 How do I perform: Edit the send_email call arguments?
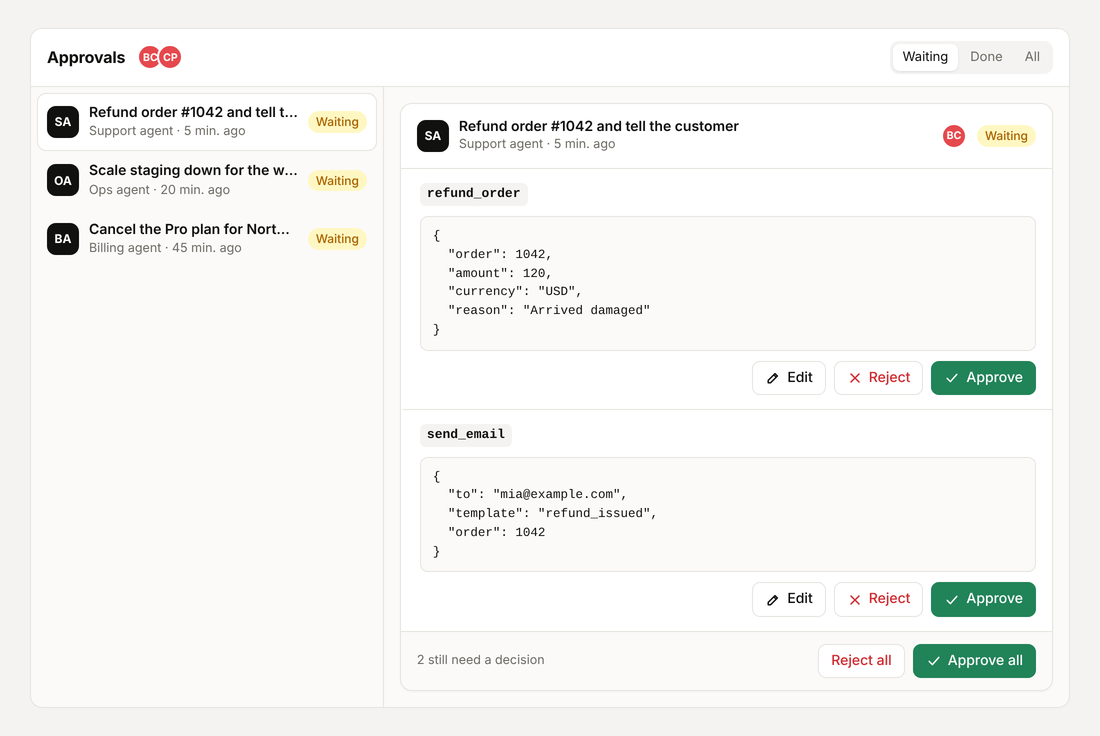[x=789, y=599]
